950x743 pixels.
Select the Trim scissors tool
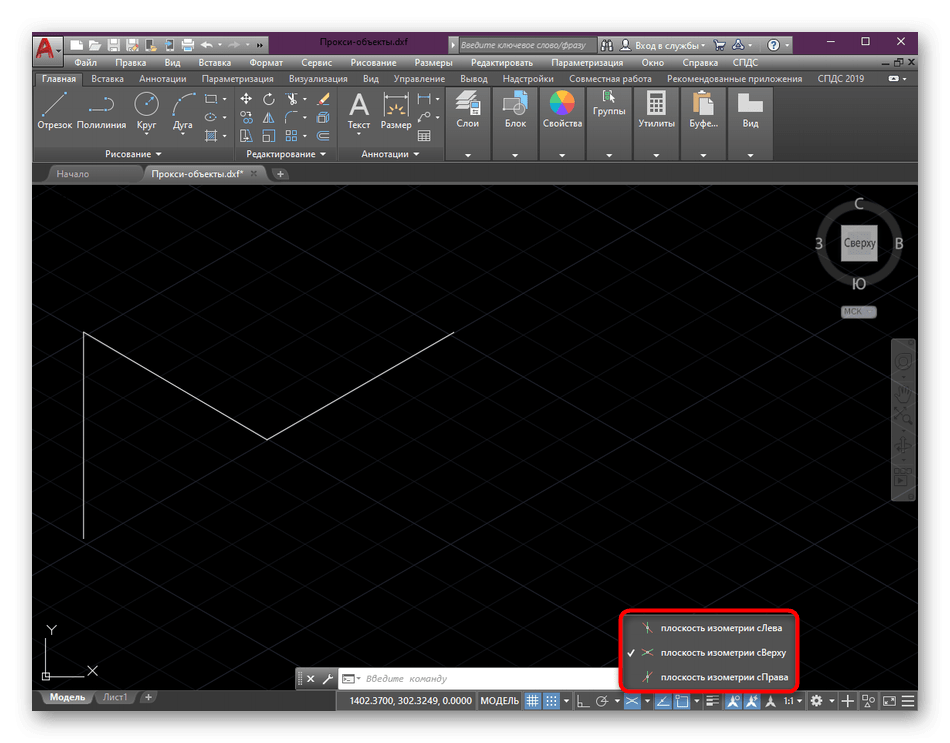(x=292, y=99)
